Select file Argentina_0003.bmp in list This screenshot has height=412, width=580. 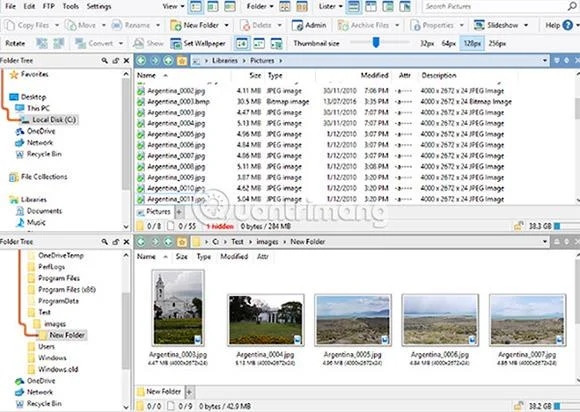click(178, 101)
